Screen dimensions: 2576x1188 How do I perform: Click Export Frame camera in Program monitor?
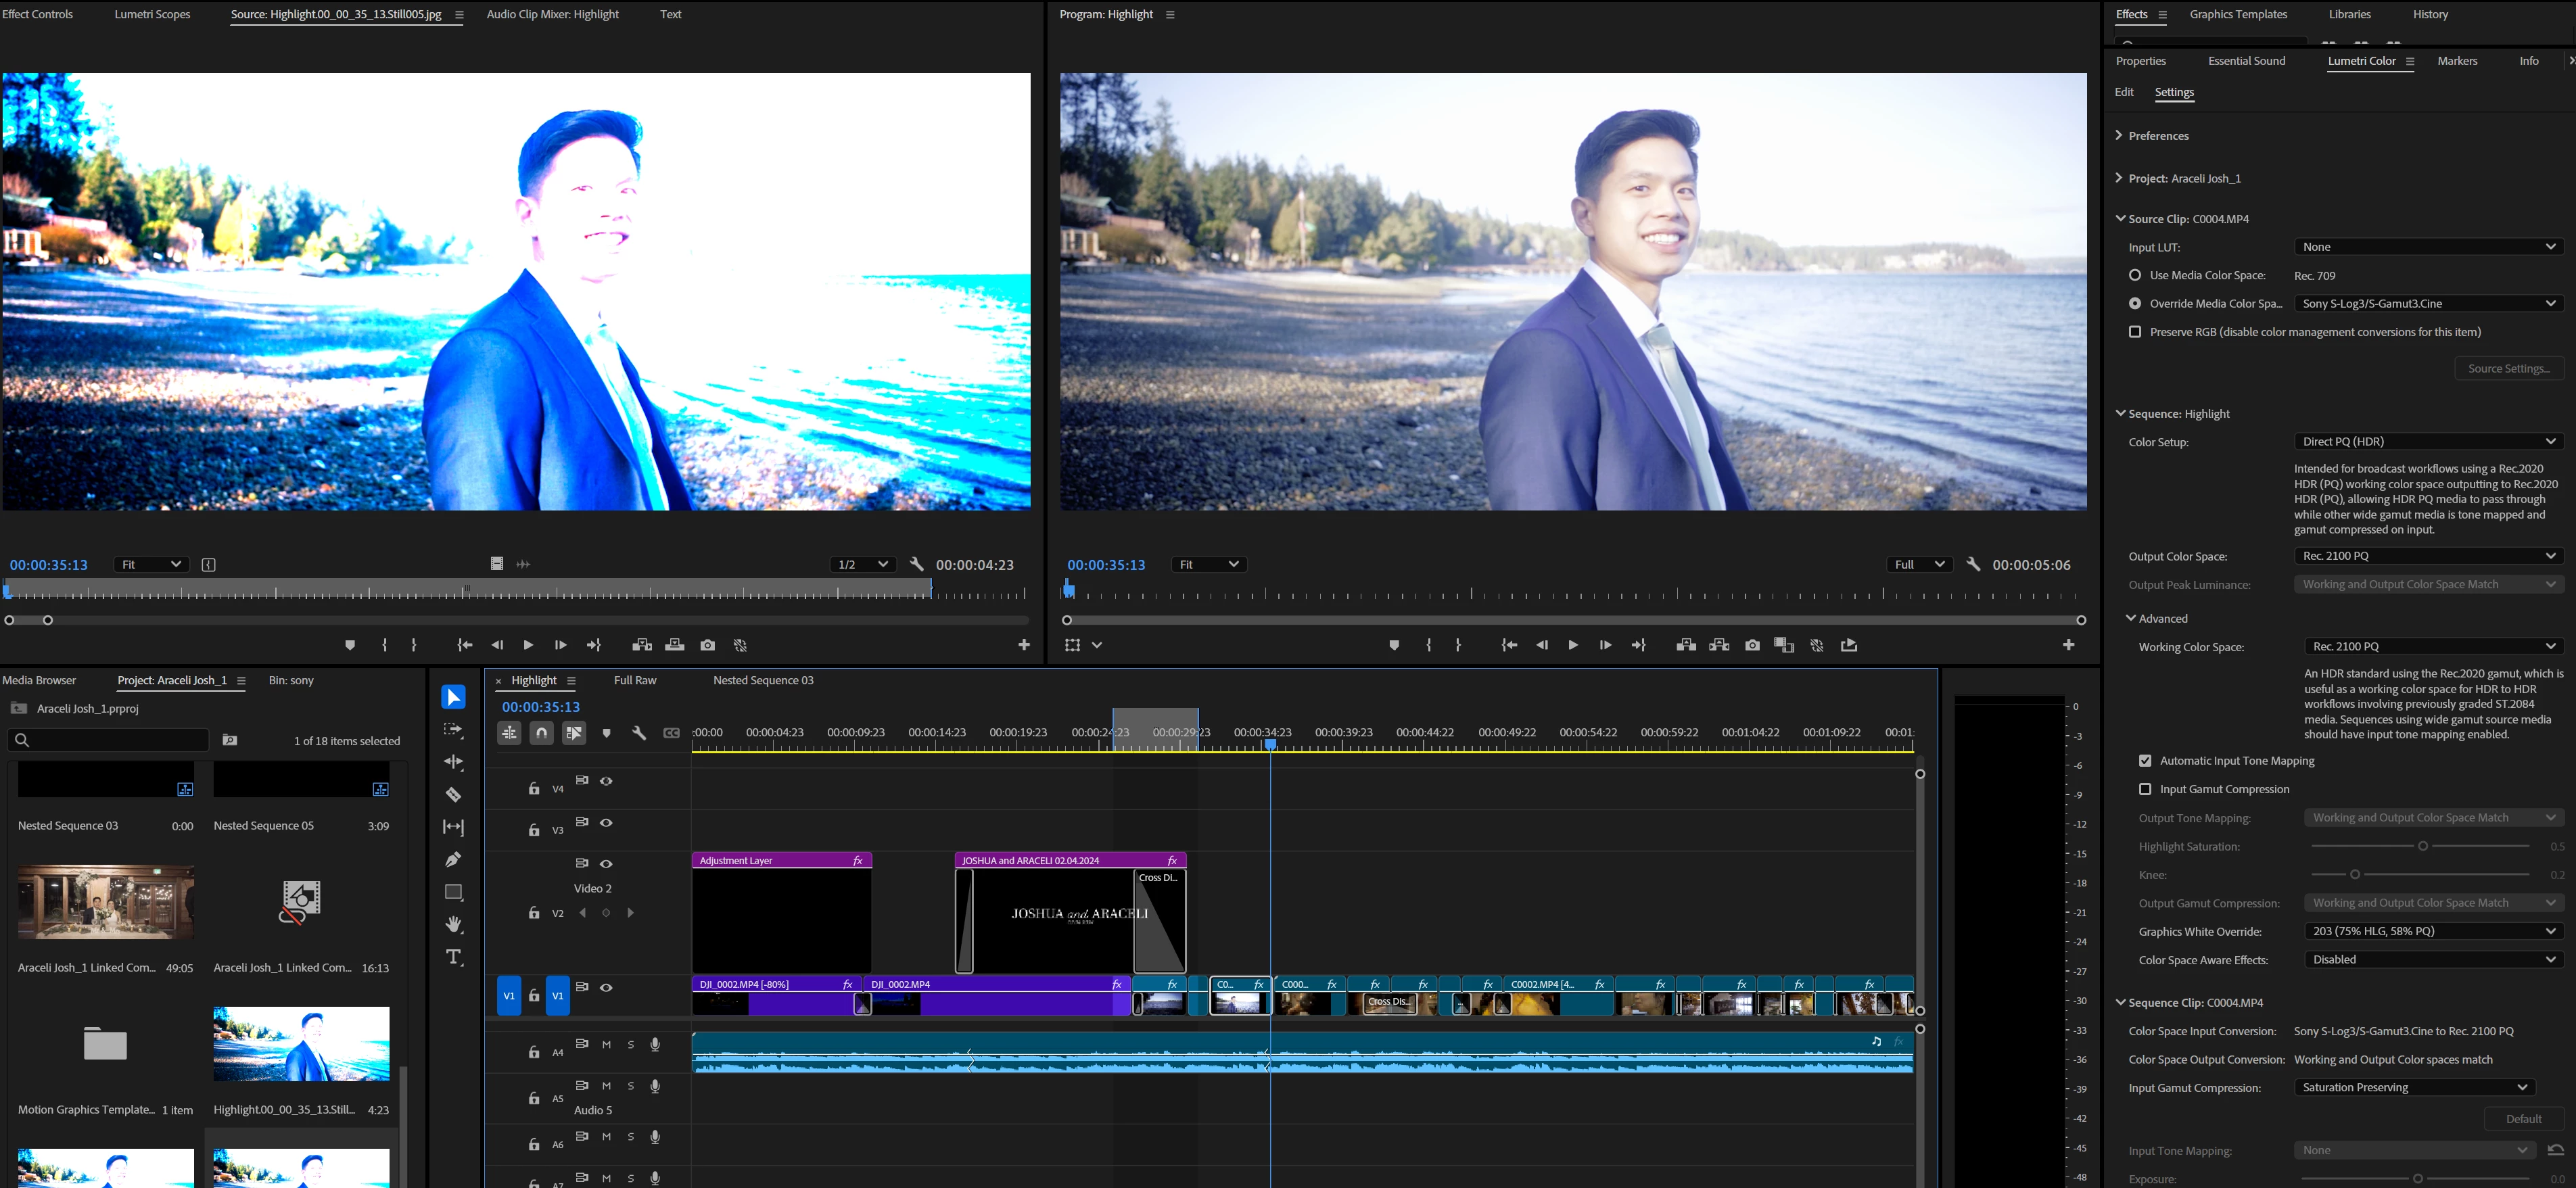coord(1752,645)
